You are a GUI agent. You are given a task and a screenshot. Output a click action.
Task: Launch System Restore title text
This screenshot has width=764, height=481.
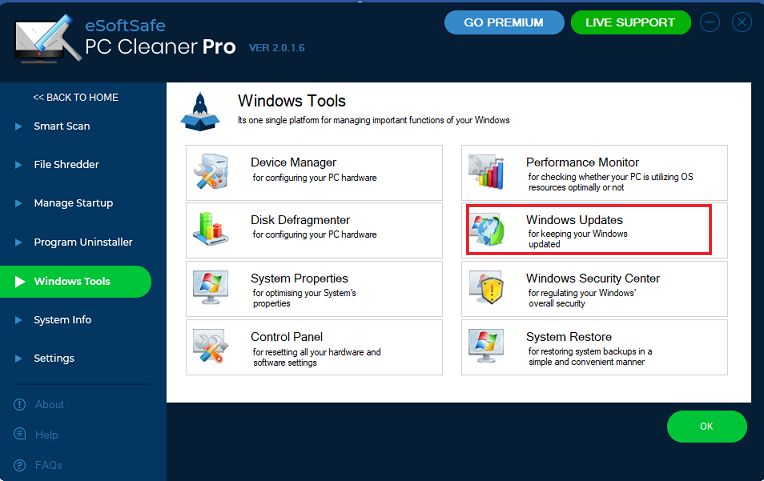click(x=569, y=337)
